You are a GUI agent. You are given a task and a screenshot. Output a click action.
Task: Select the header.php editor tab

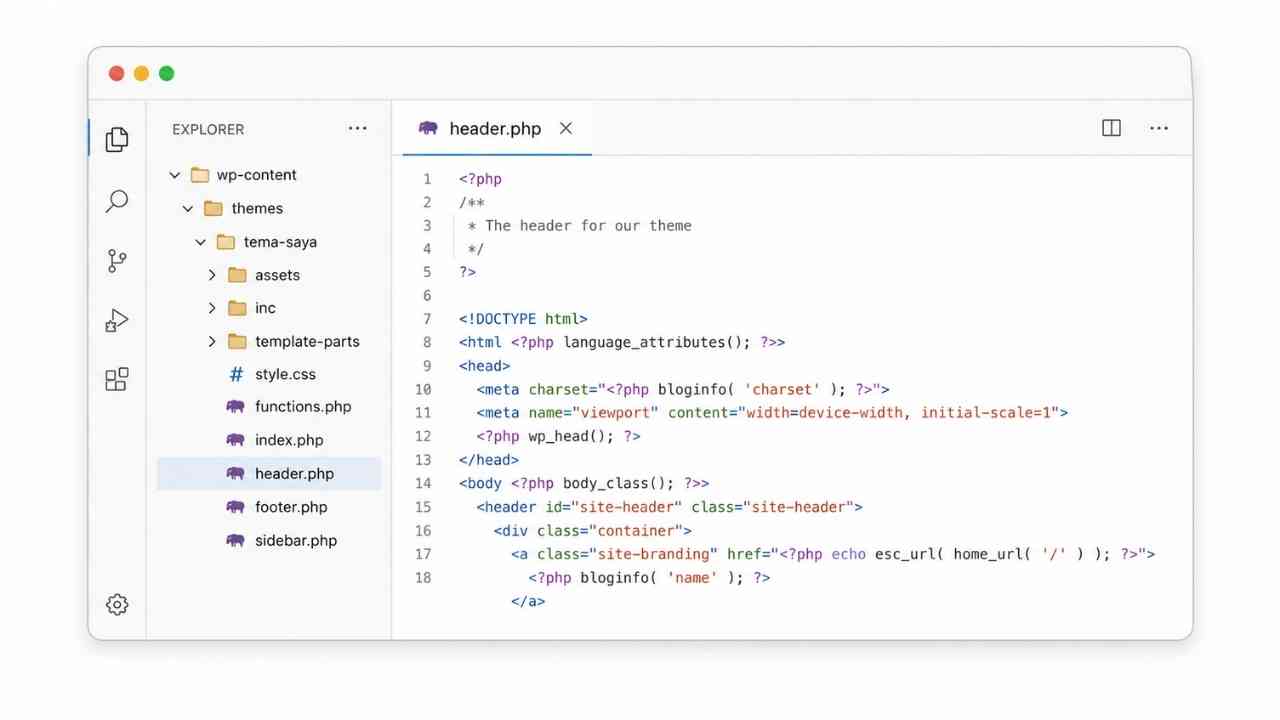[497, 128]
